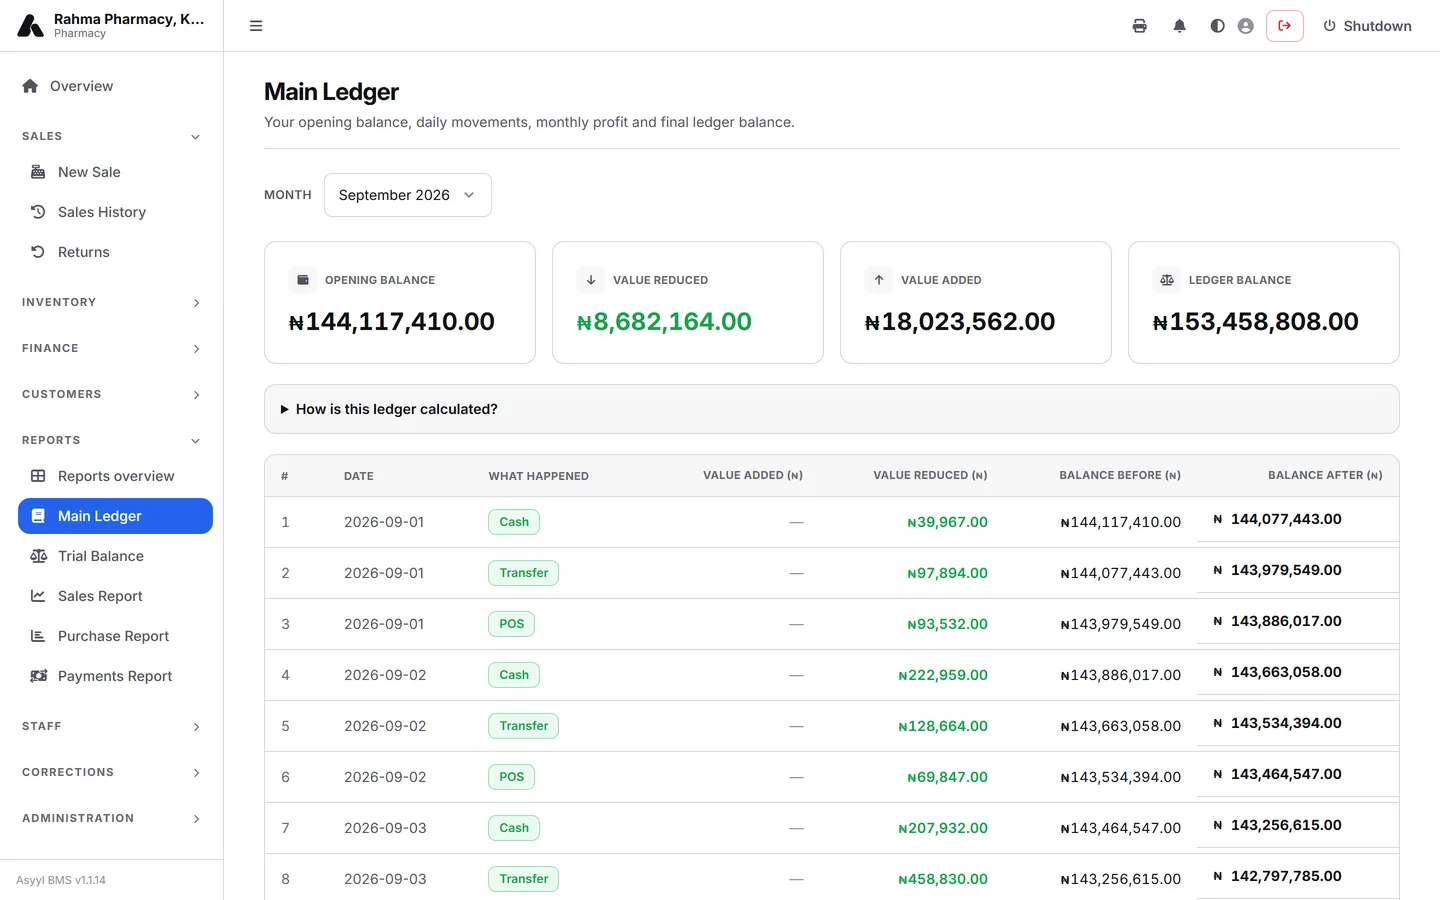Click value reduced ₦39,967.00 cell
The image size is (1440, 900).
947,522
